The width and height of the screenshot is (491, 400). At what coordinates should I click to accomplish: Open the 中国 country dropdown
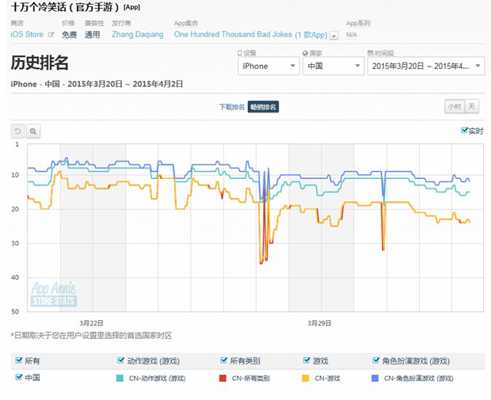[x=333, y=66]
